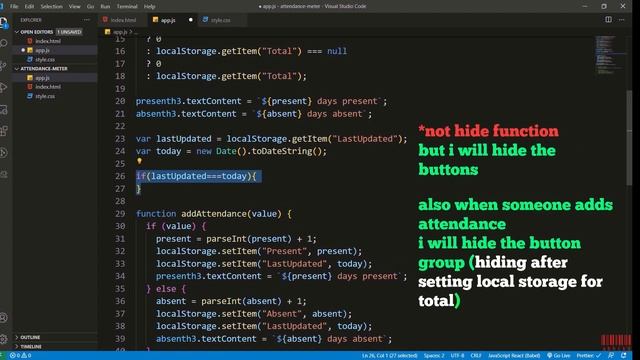Click the Spaces: 2 indentation indicator
The image size is (640, 360).
[433, 356]
